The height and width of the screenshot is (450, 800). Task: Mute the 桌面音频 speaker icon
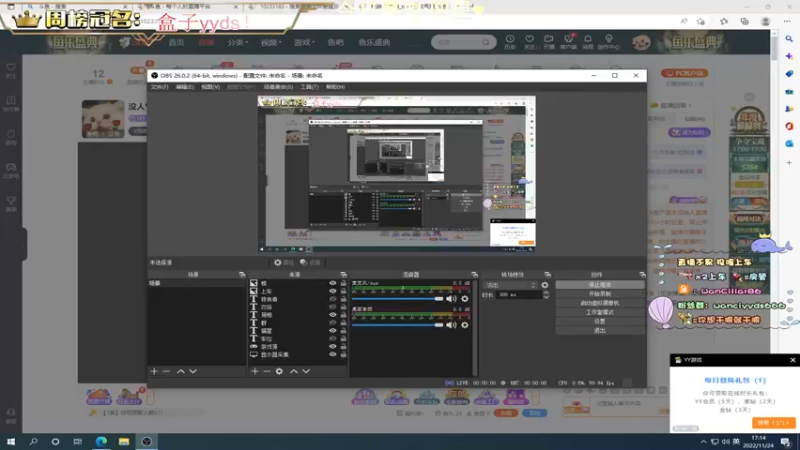[x=452, y=324]
